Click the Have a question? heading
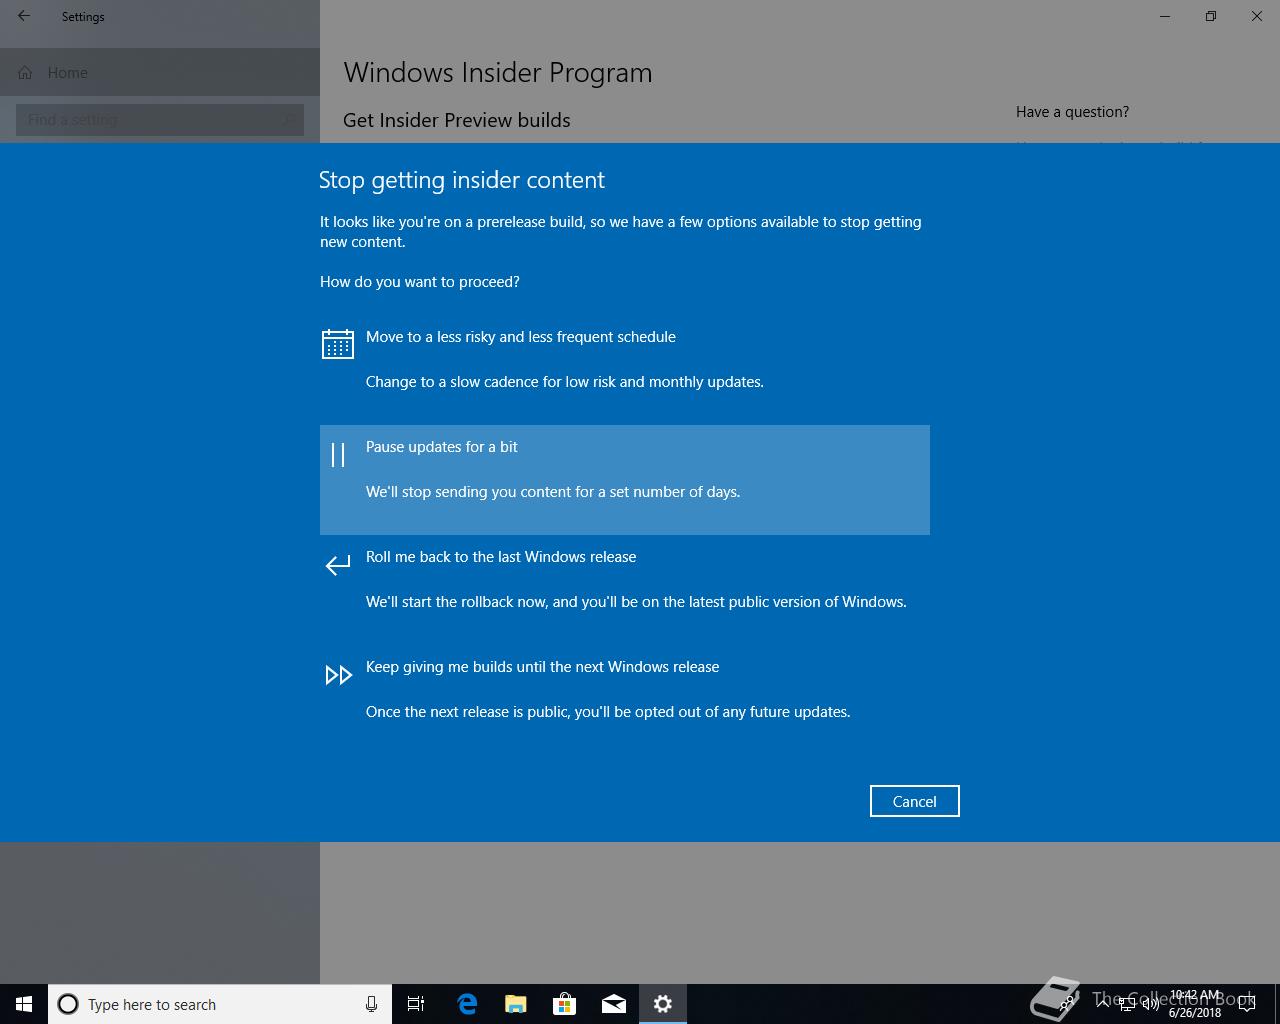The width and height of the screenshot is (1280, 1024). (x=1072, y=112)
